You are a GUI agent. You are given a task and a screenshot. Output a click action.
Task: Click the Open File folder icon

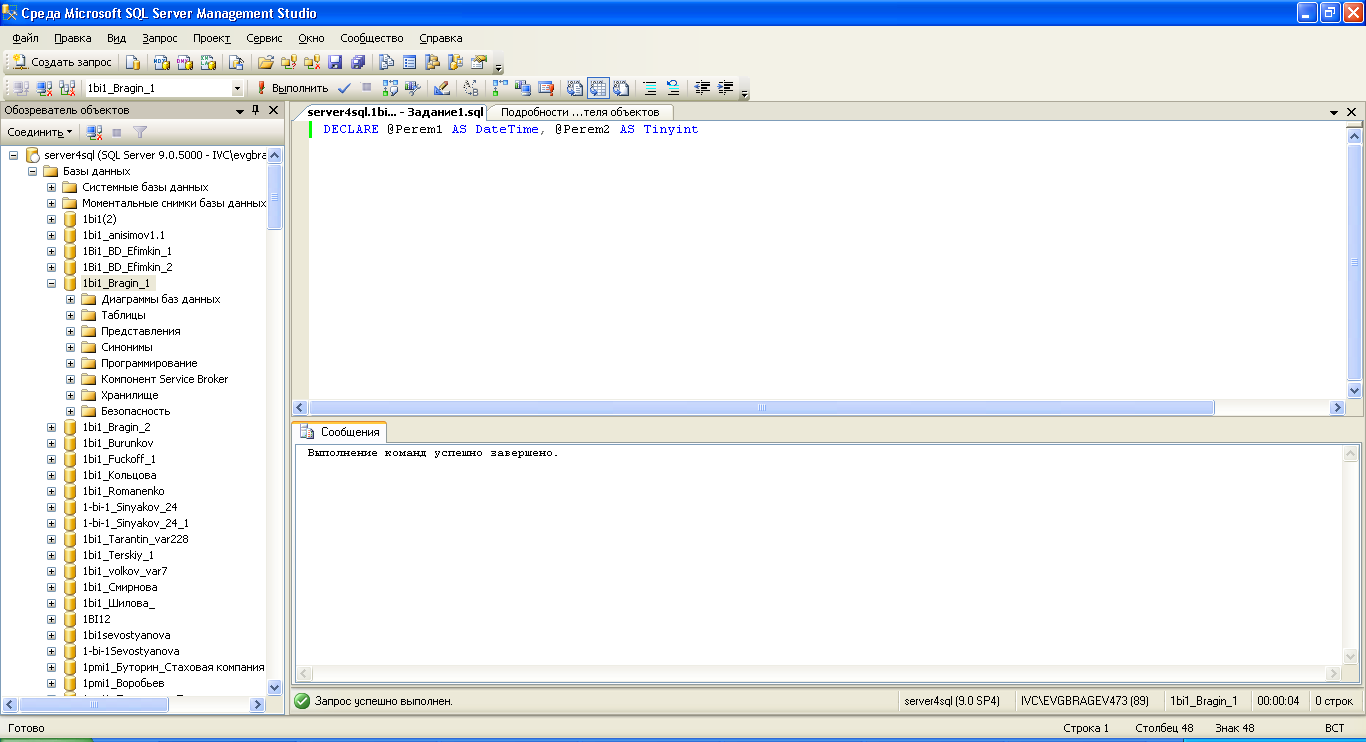click(x=266, y=62)
